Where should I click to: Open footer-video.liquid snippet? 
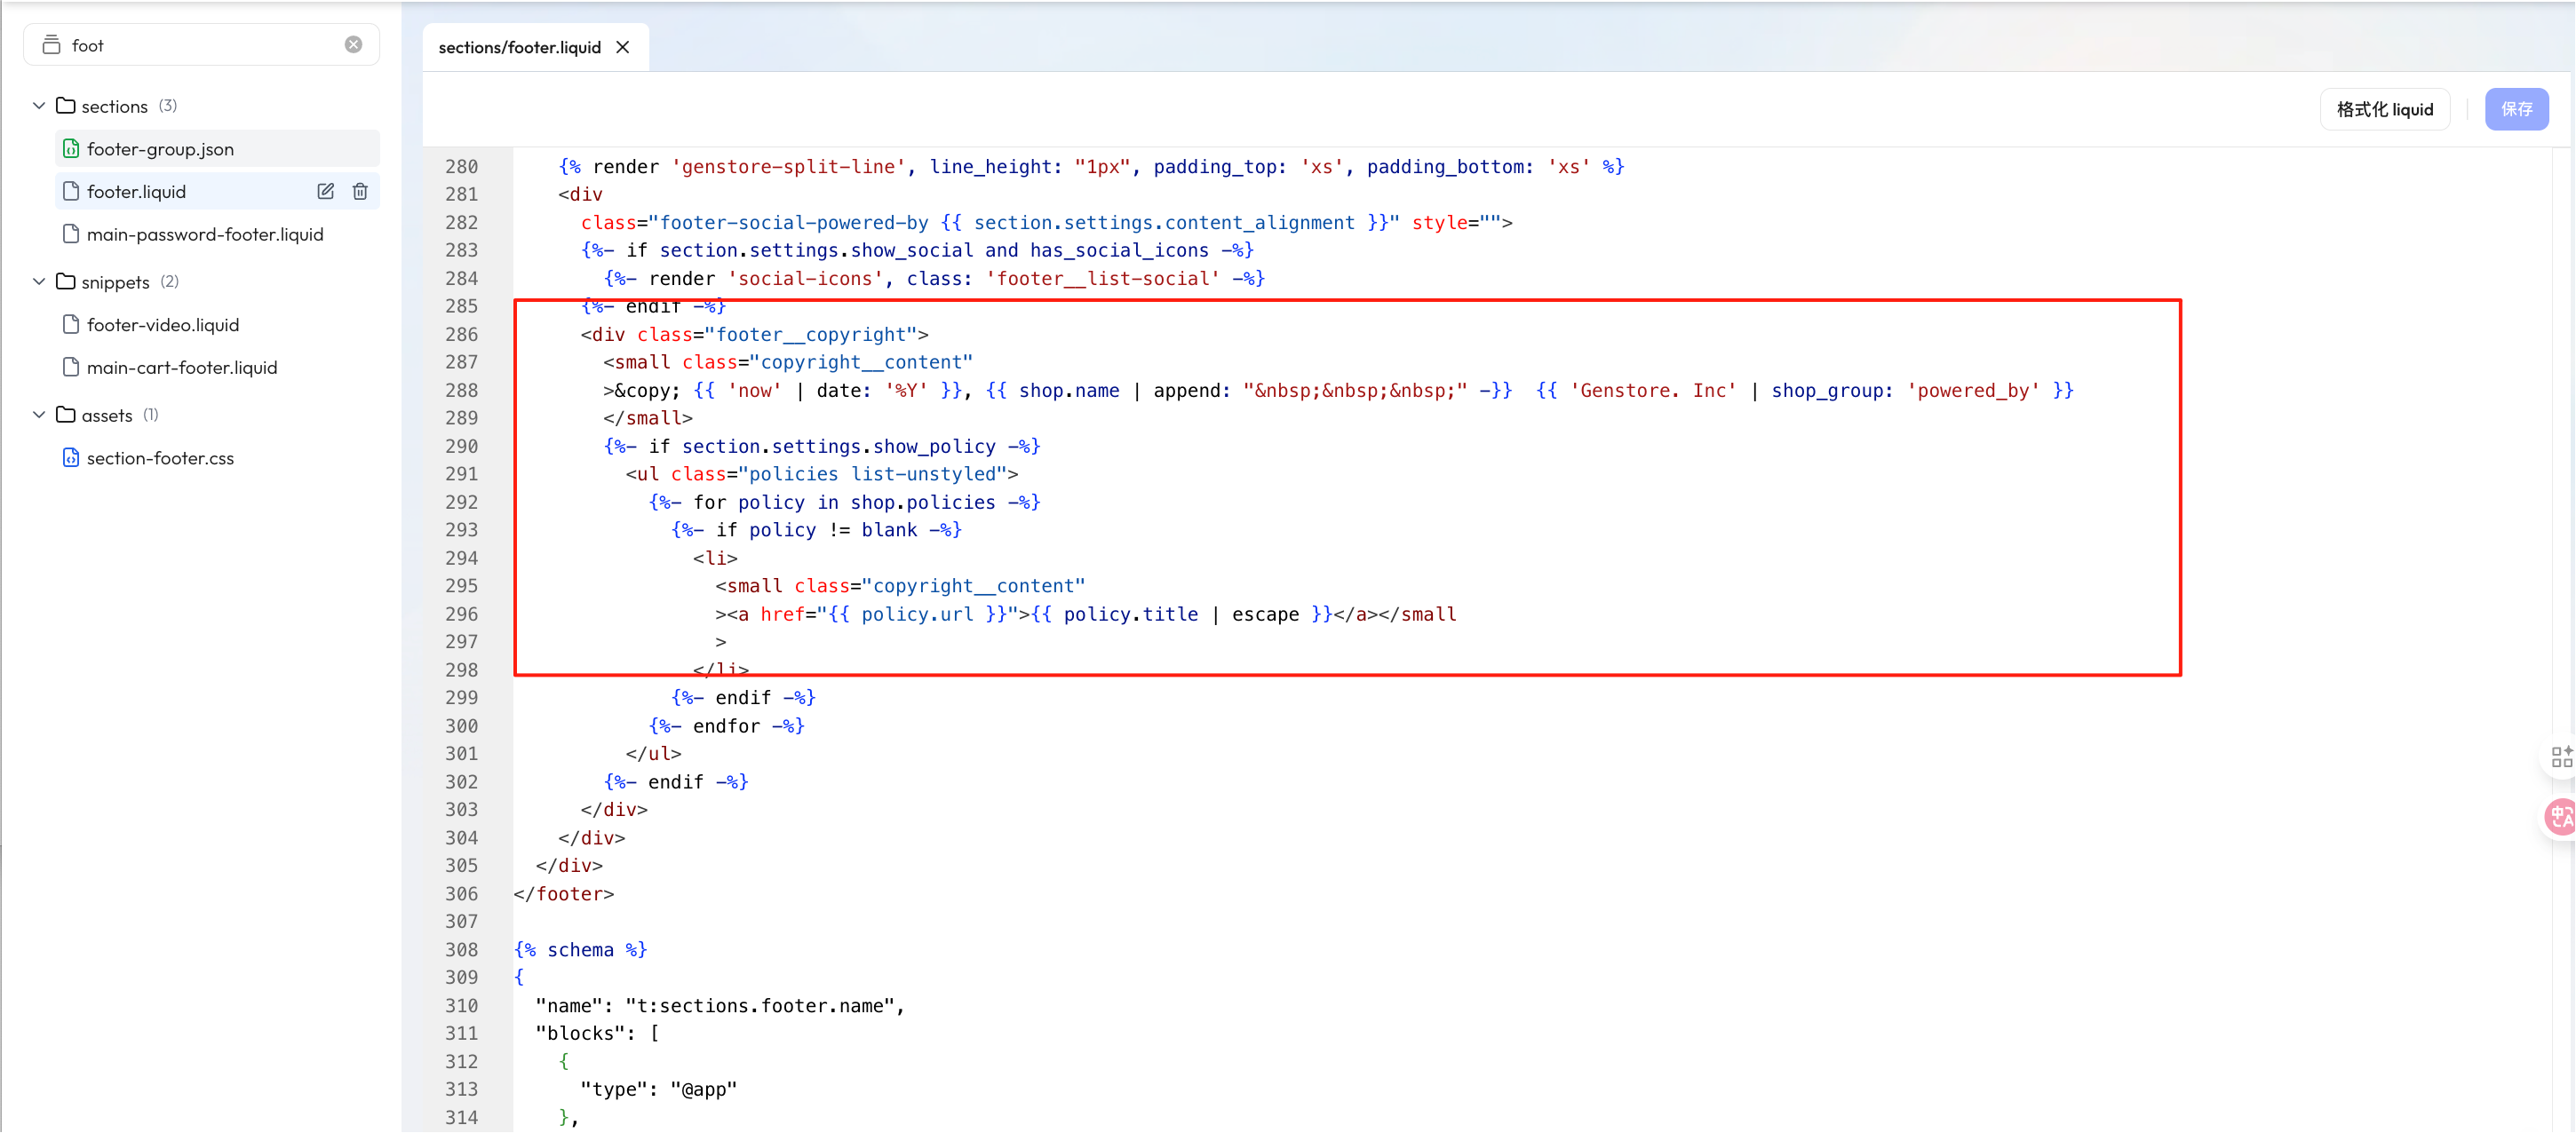click(217, 325)
